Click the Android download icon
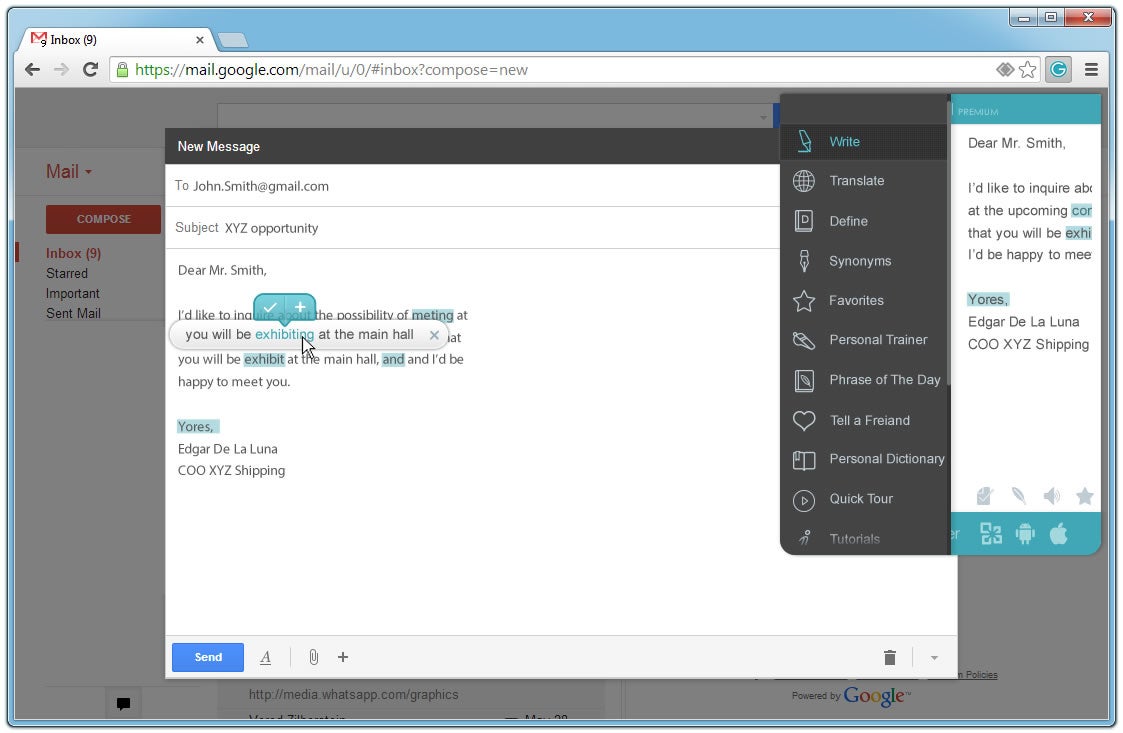This screenshot has width=1123, height=733. pos(1025,533)
